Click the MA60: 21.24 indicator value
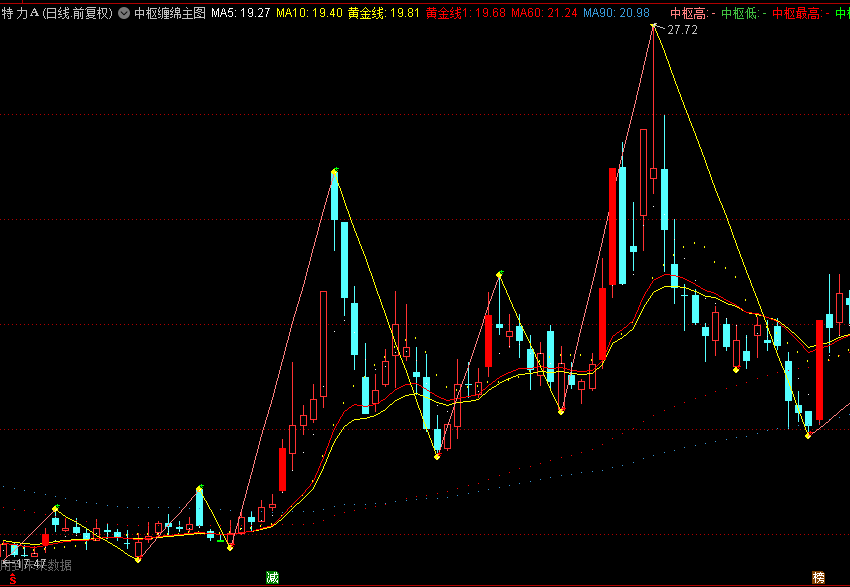The image size is (850, 587). pos(544,13)
